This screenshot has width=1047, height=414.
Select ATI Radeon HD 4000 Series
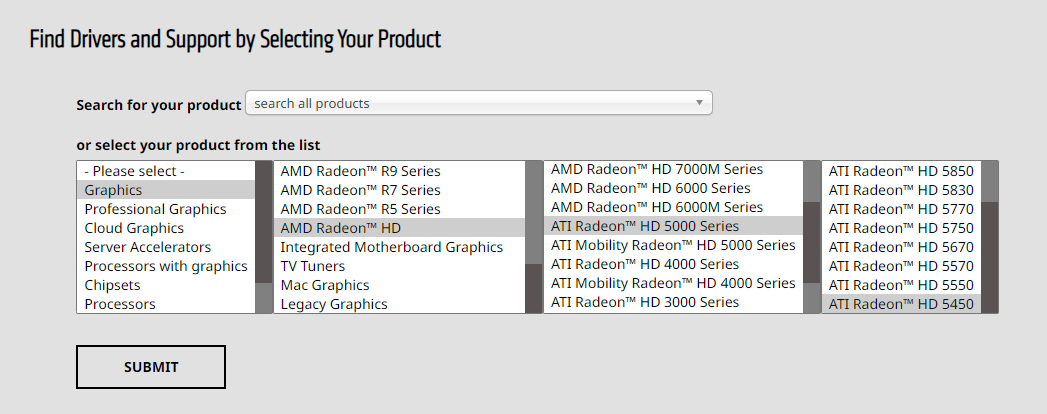coord(645,264)
